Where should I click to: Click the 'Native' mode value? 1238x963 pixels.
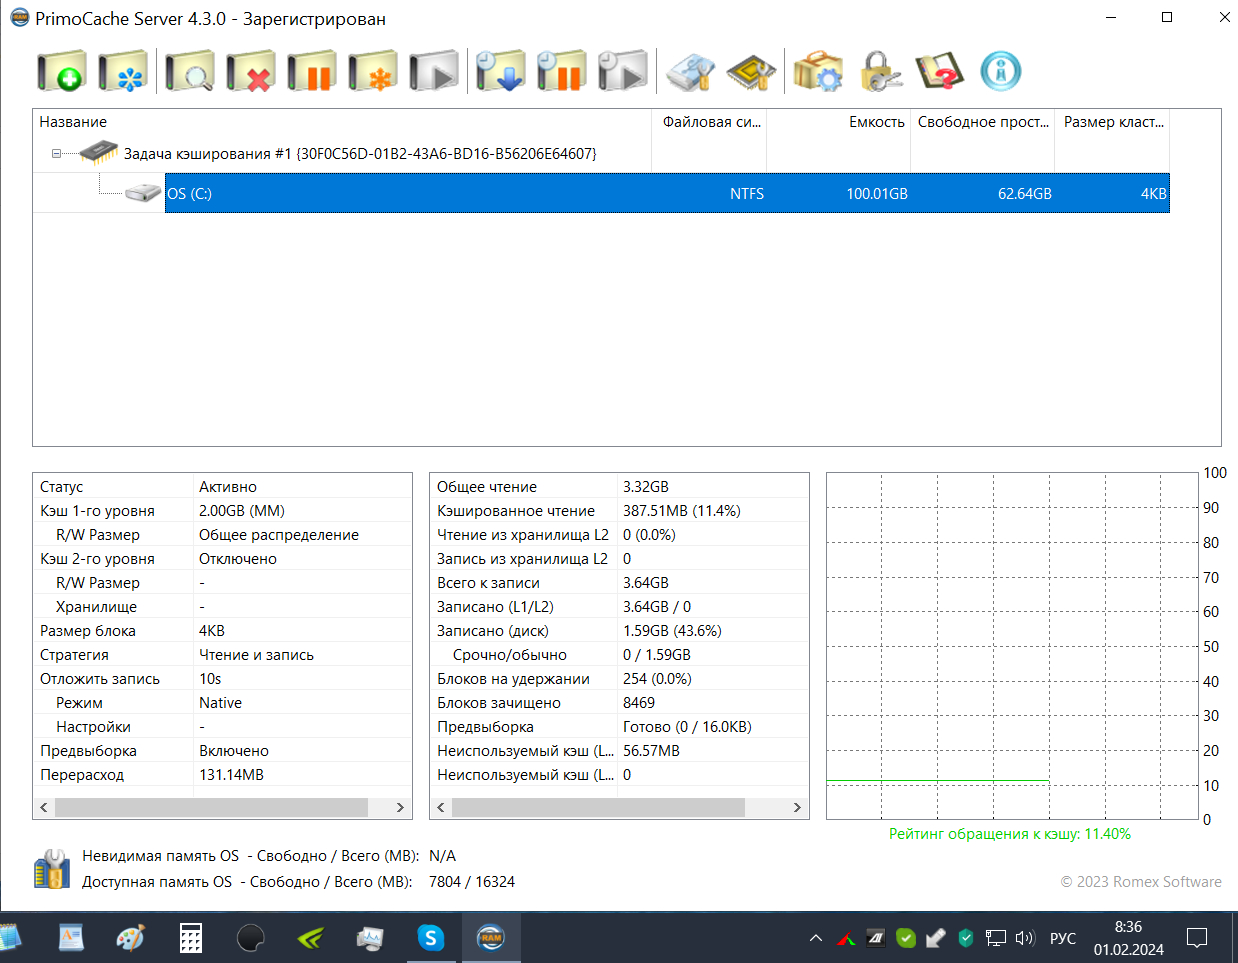pos(220,703)
